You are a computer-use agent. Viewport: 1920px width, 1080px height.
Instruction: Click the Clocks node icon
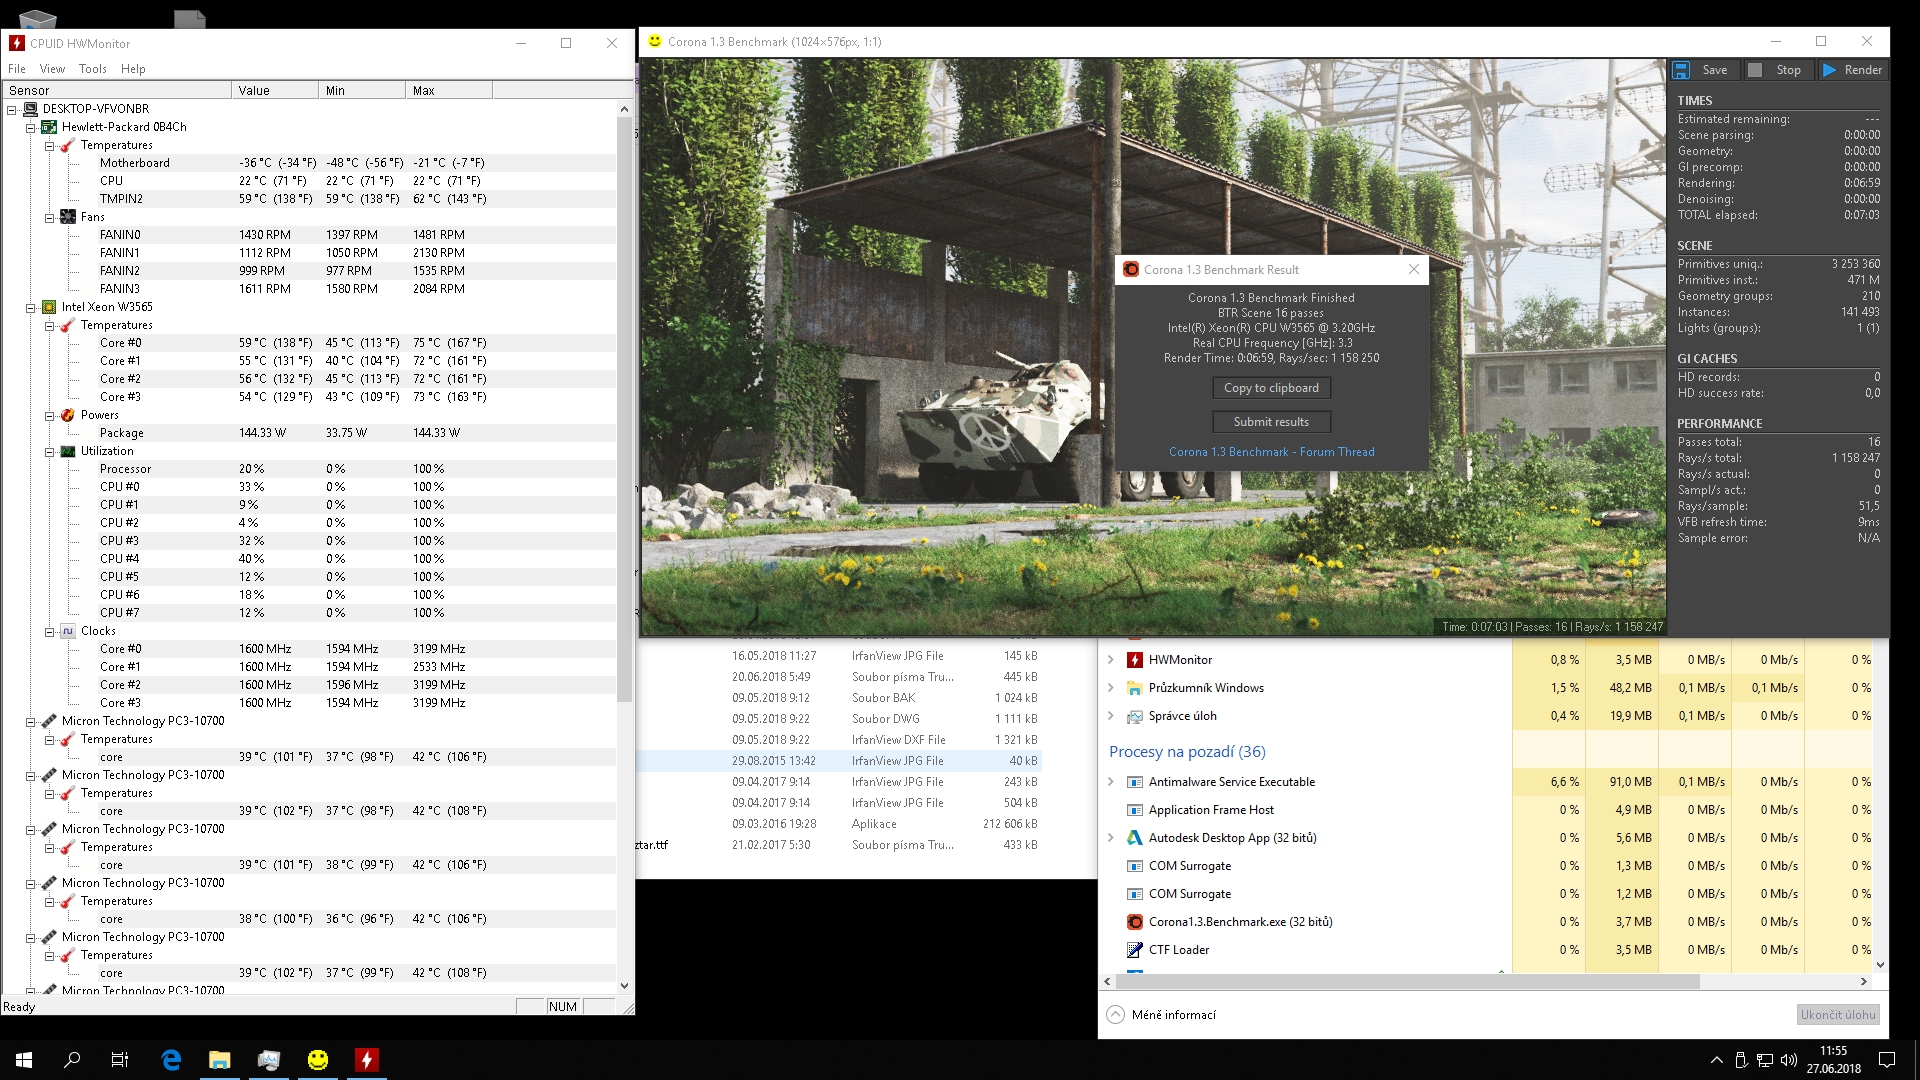click(x=68, y=631)
